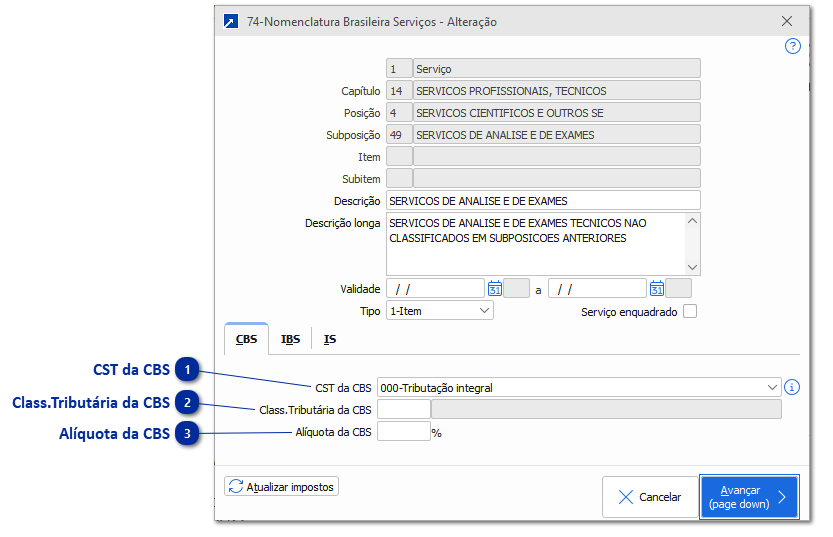Click the Atualizar impostos button
Image resolution: width=833 pixels, height=537 pixels.
(282, 487)
